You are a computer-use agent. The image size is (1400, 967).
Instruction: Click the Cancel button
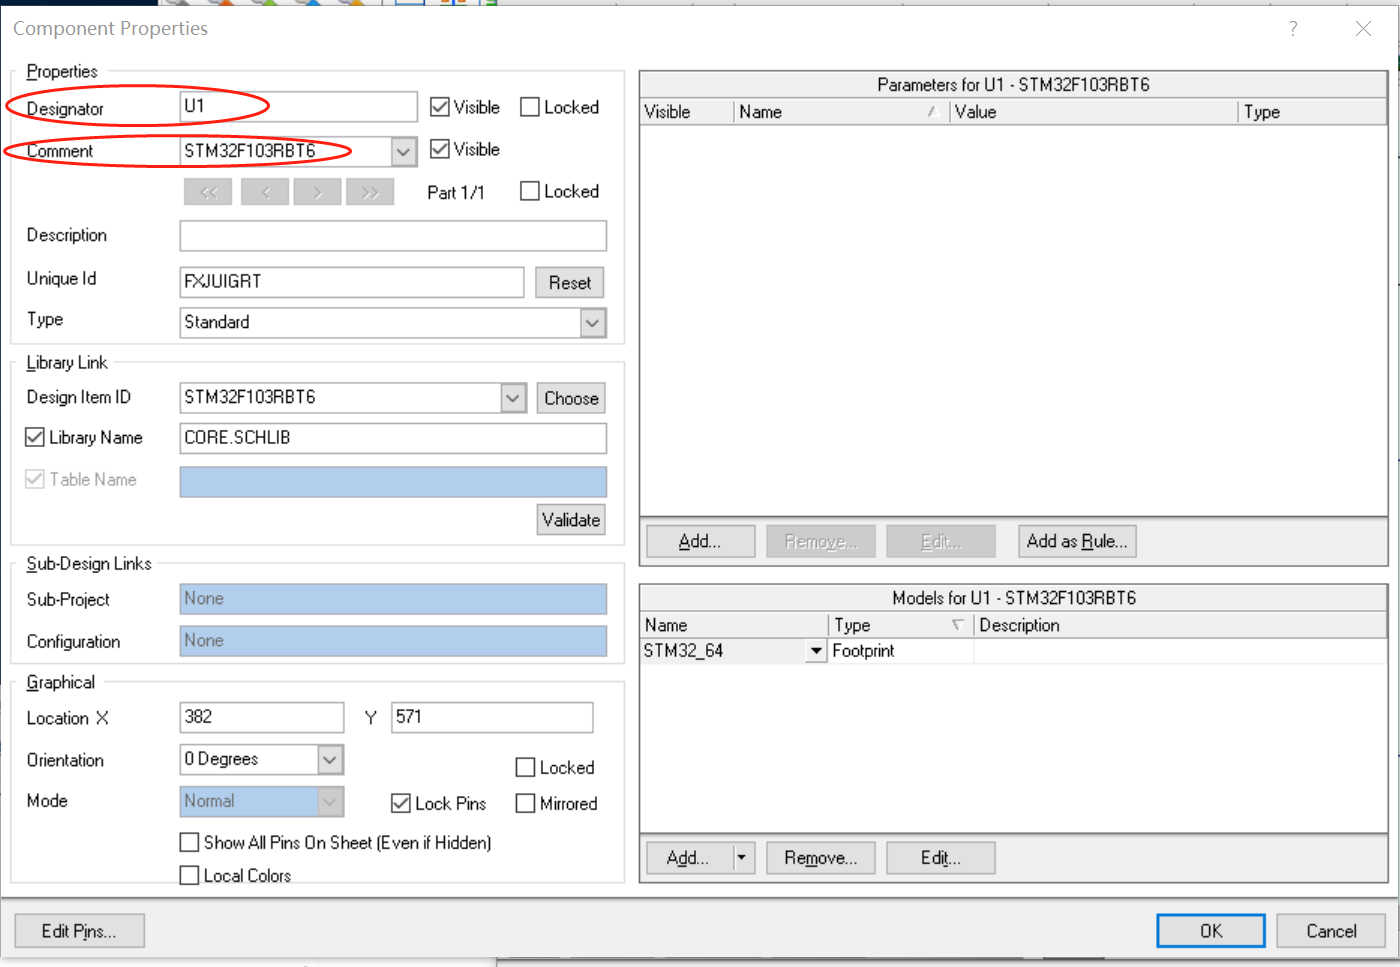pyautogui.click(x=1331, y=931)
